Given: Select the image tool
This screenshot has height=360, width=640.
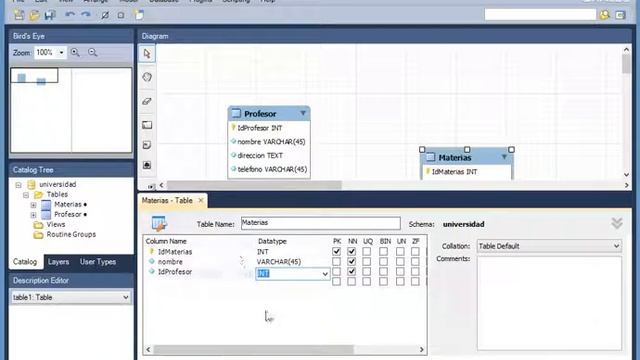Looking at the screenshot, I should 147,165.
